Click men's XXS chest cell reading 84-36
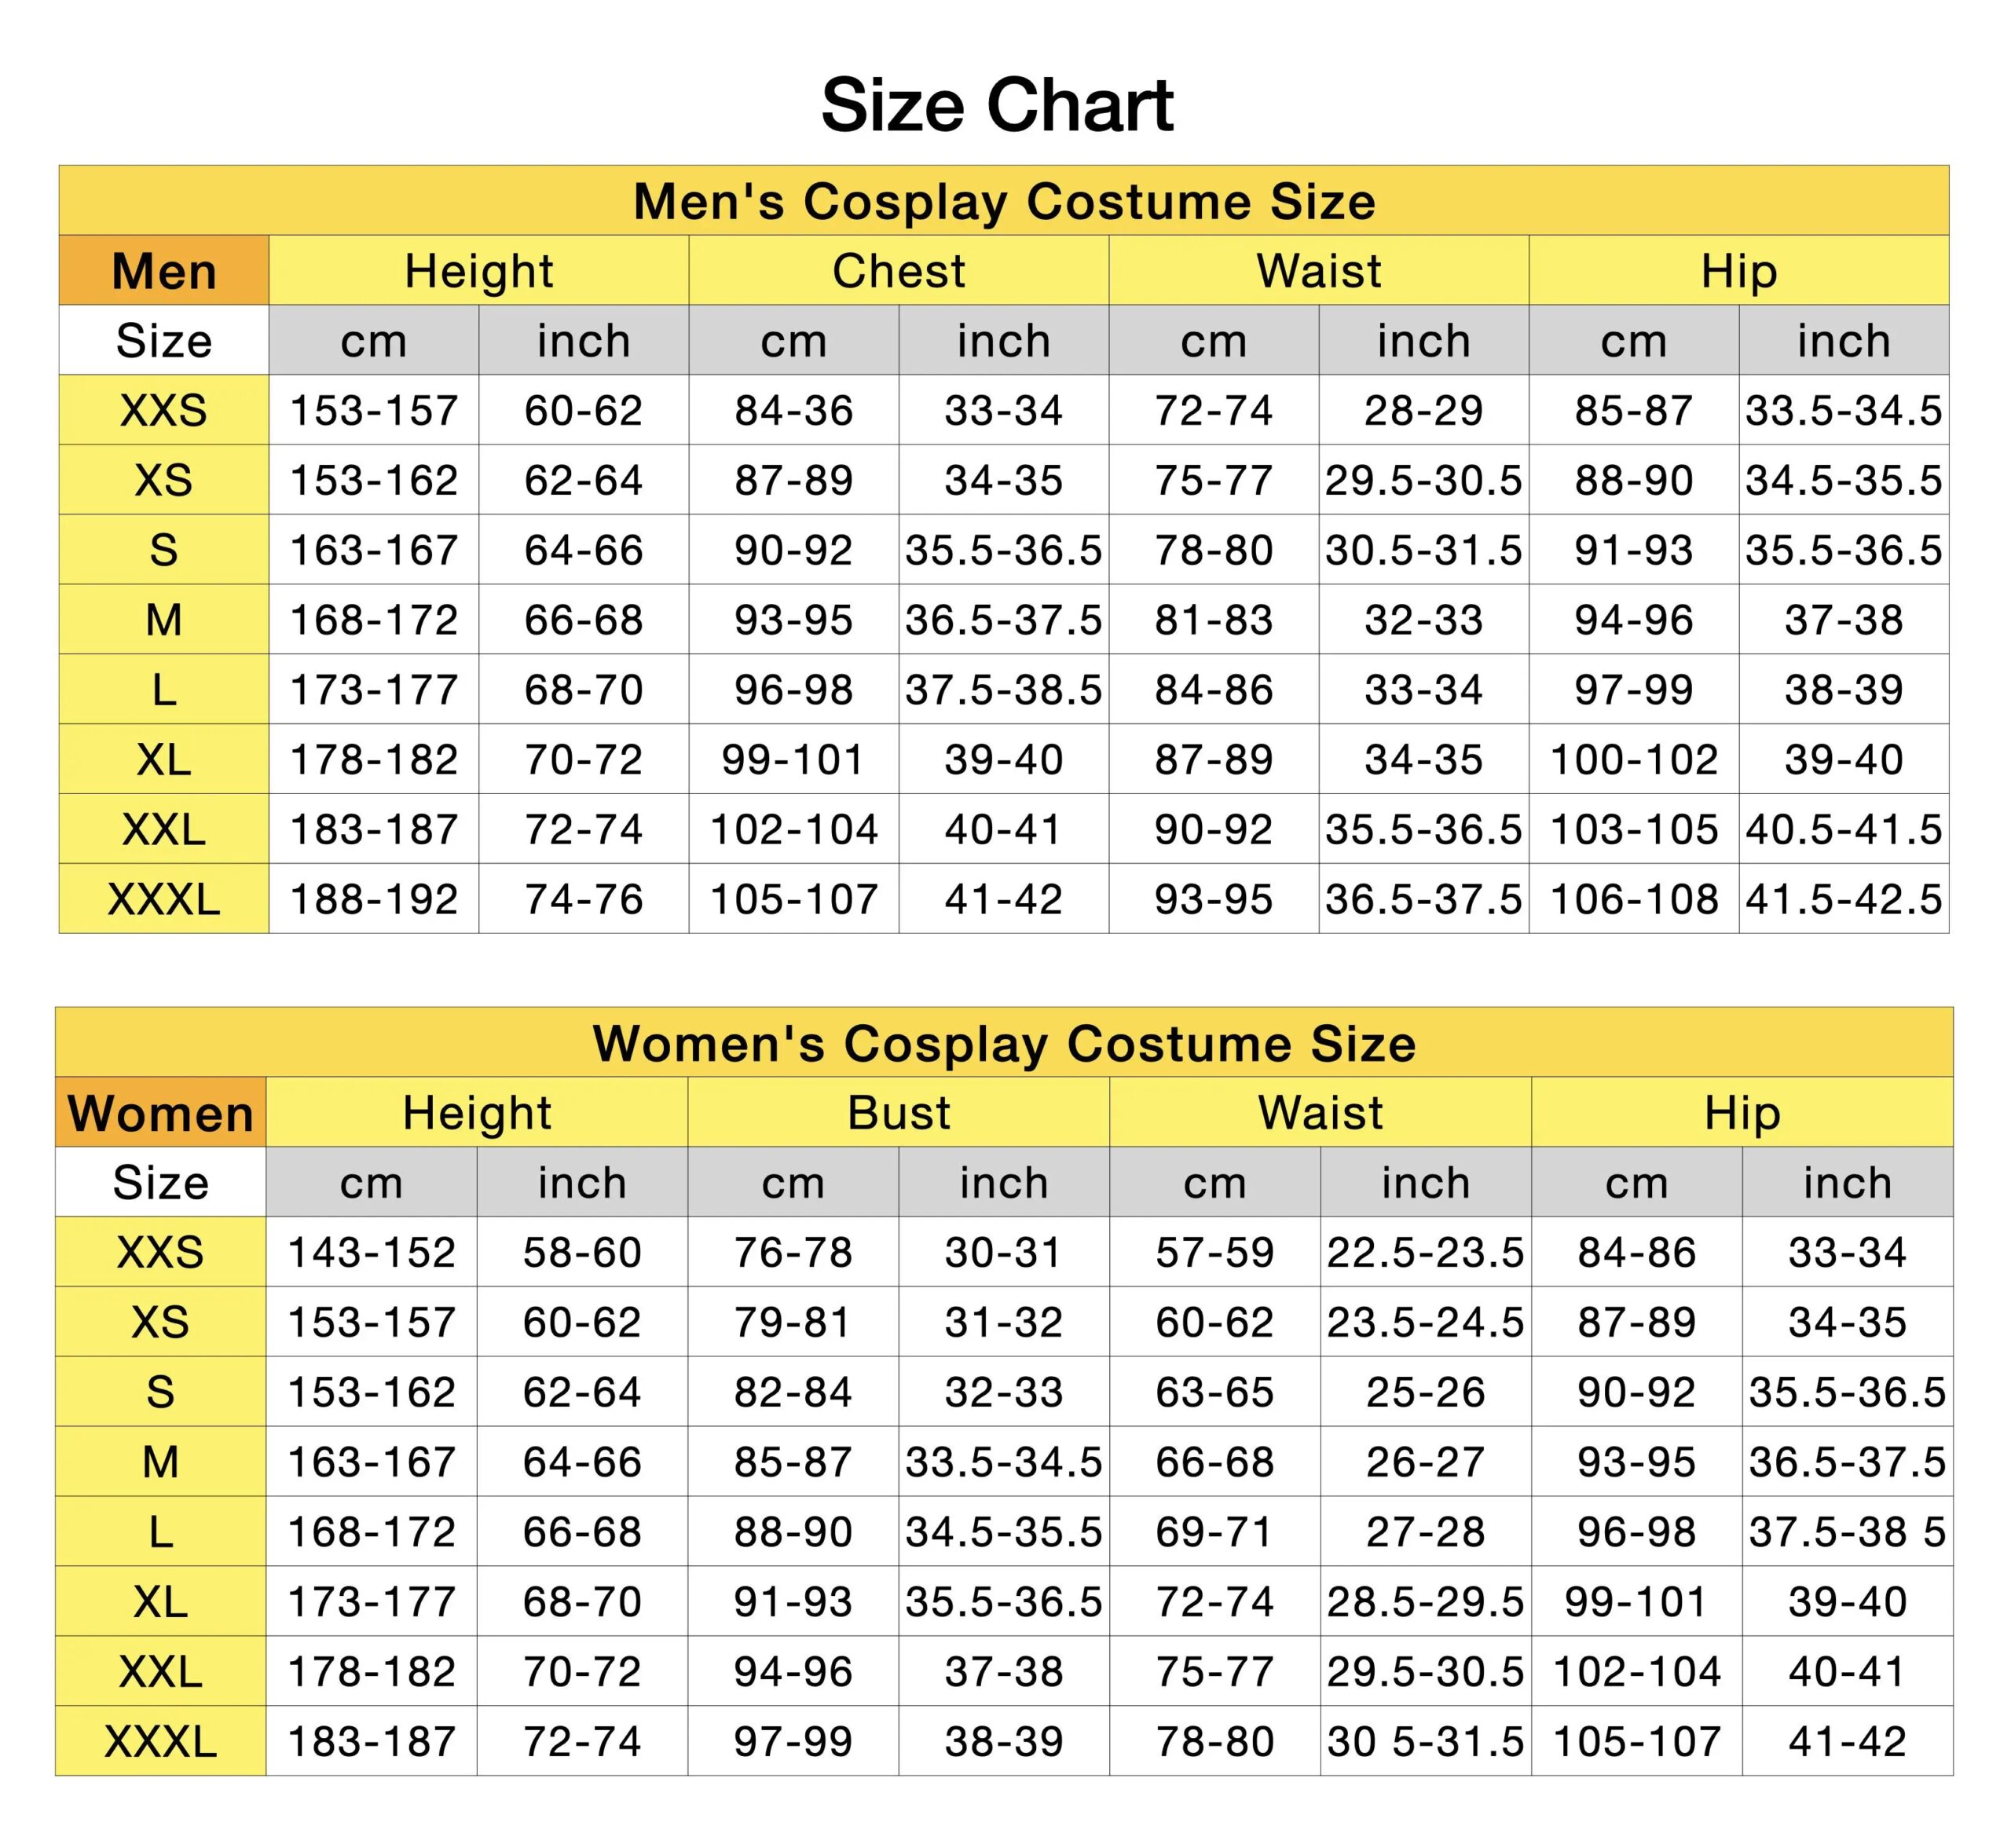This screenshot has height=1848, width=2011. [x=793, y=410]
